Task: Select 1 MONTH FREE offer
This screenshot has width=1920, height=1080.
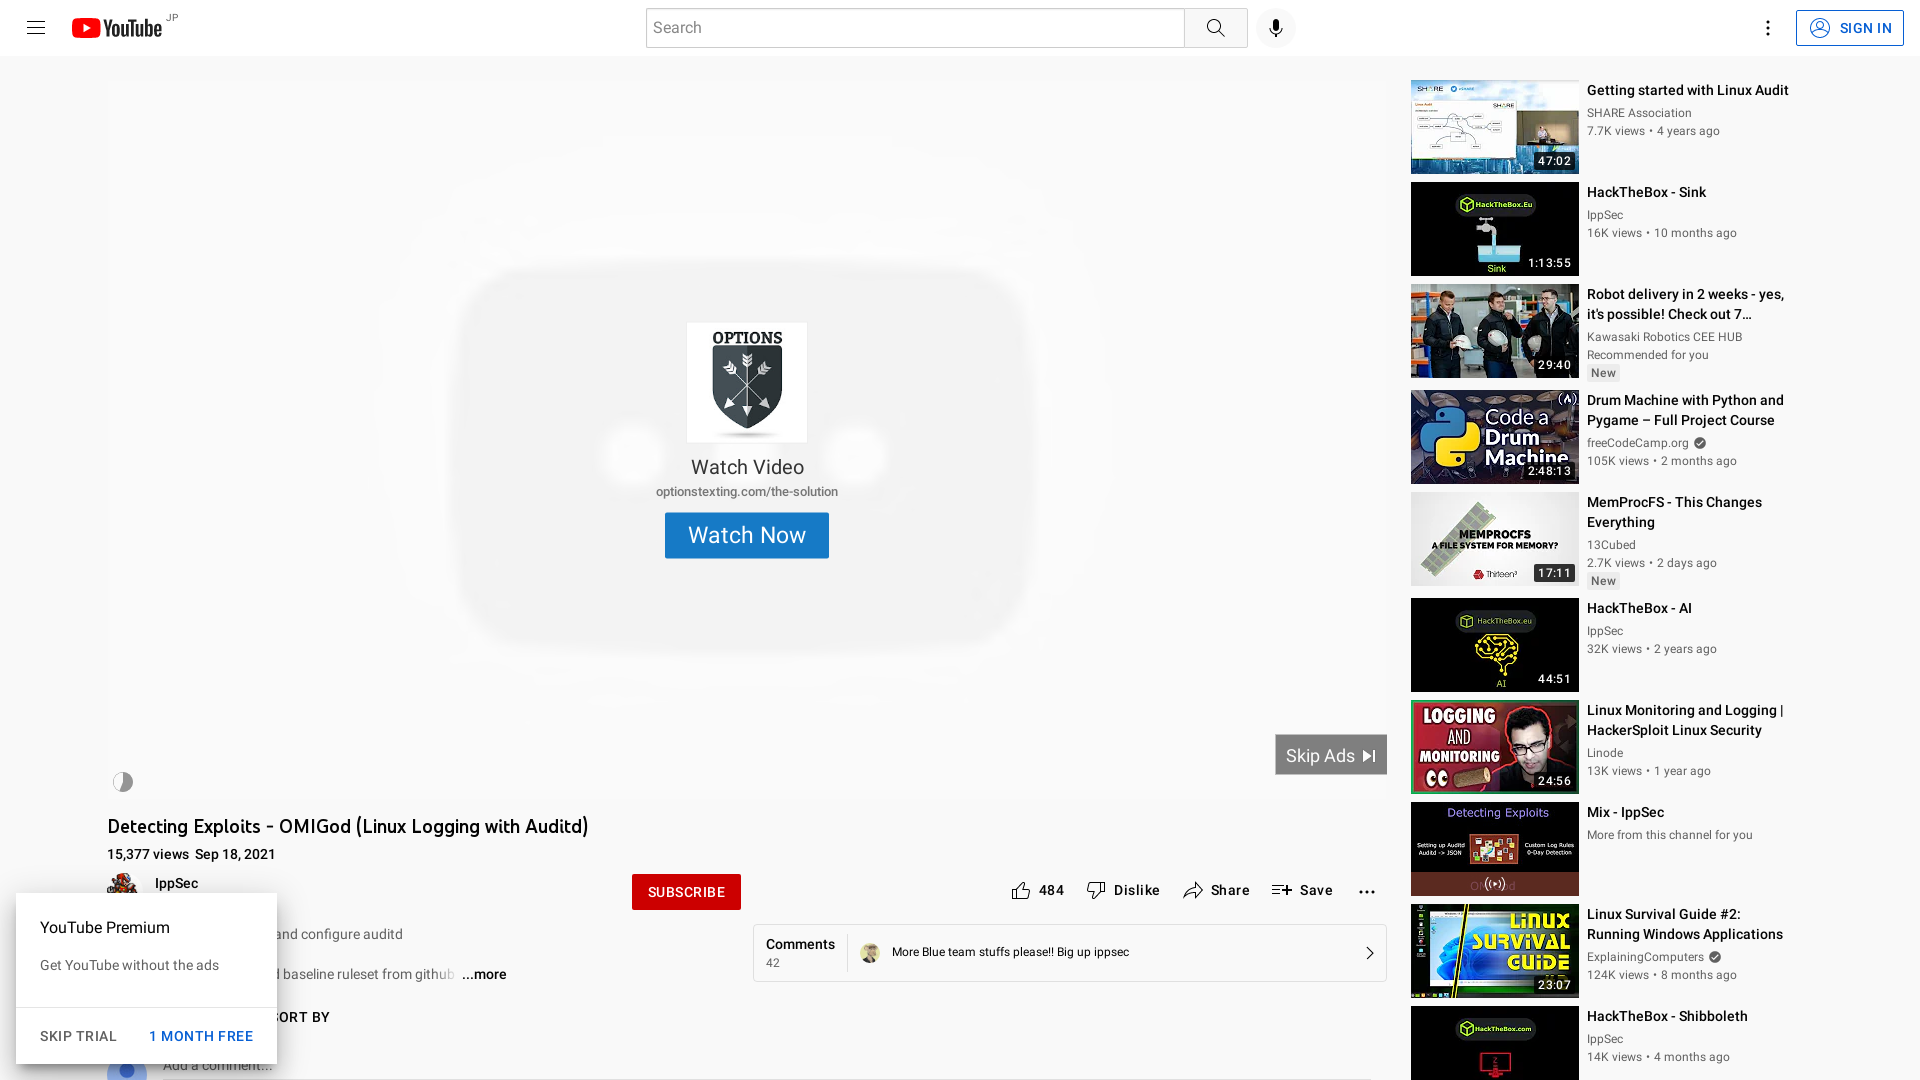Action: [201, 1036]
